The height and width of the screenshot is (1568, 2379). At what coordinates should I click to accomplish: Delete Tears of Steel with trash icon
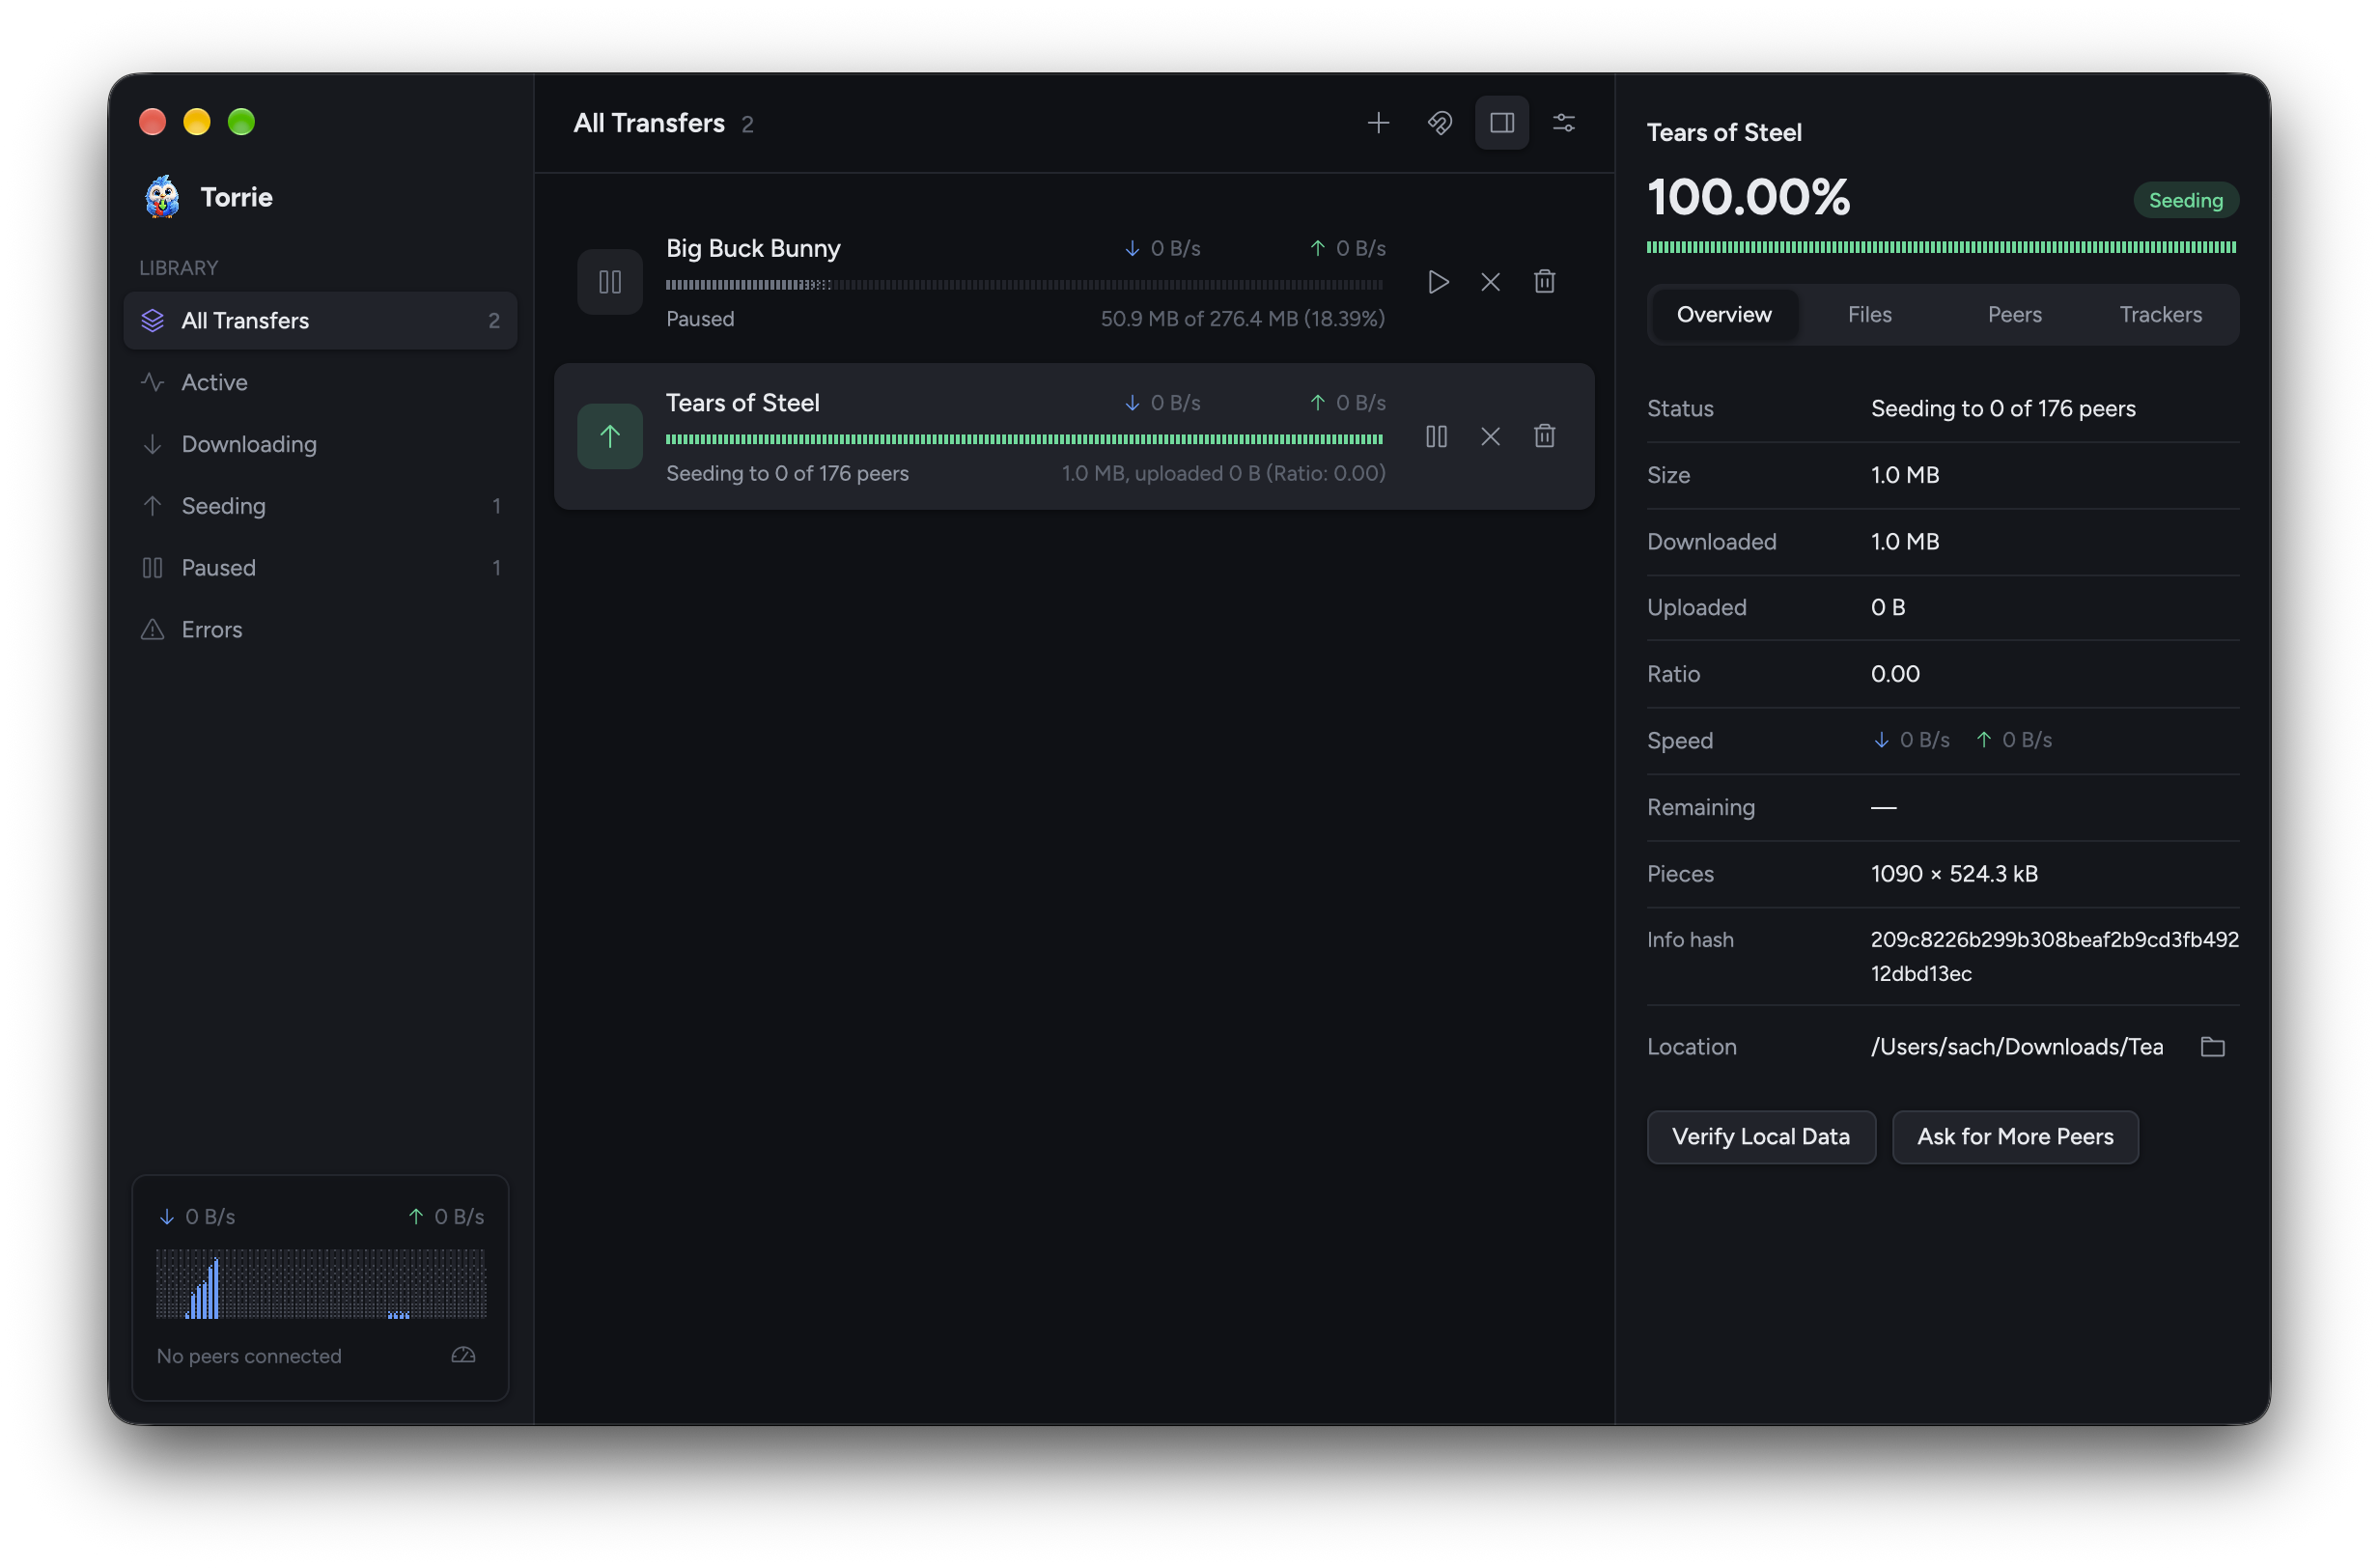click(x=1544, y=436)
